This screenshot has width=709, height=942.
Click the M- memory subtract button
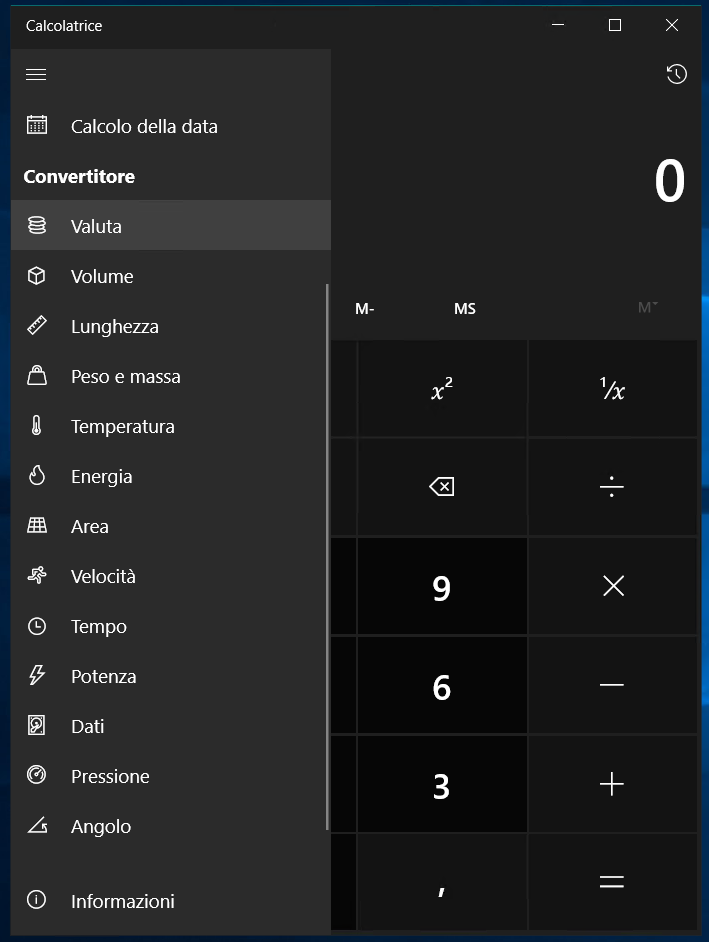[x=365, y=309]
